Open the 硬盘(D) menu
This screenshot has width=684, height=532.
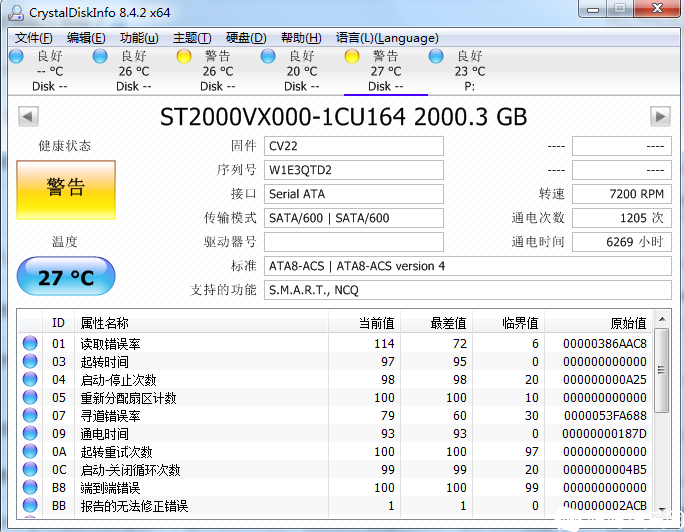pos(246,38)
